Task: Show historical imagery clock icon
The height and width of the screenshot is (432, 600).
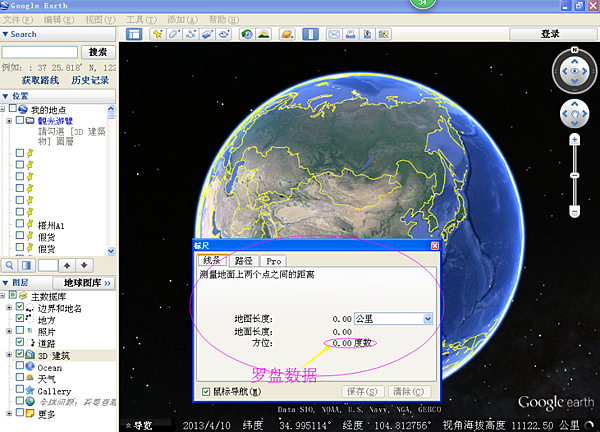Action: 247,34
